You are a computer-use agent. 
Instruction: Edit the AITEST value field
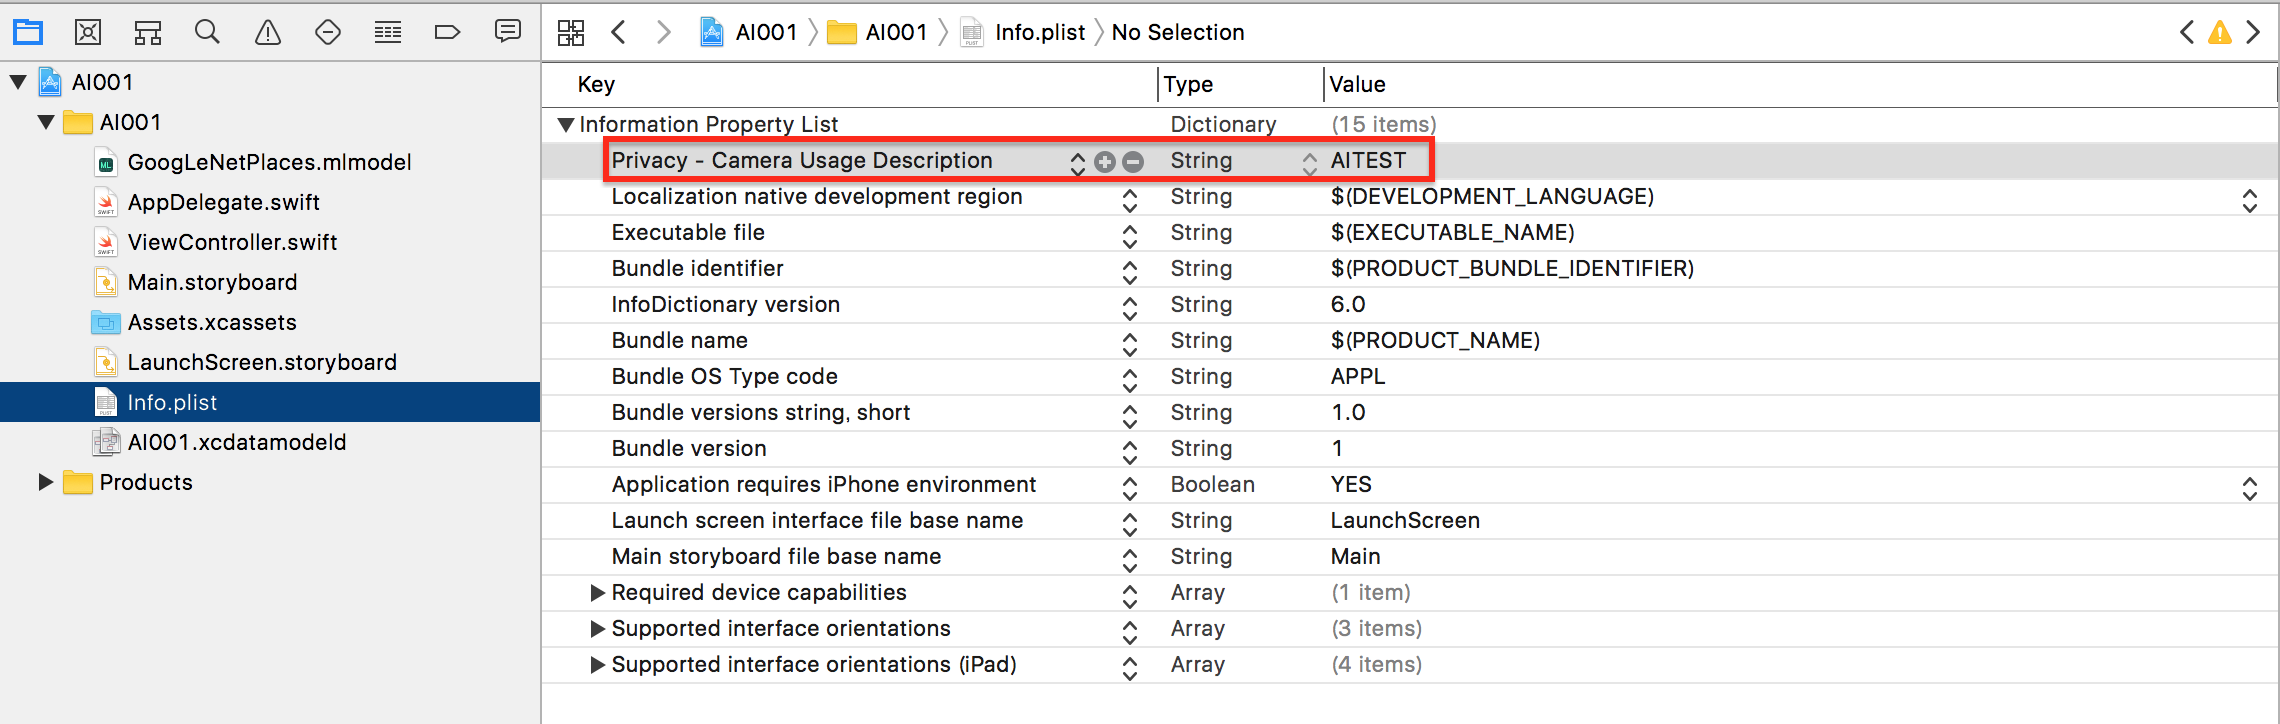click(x=1368, y=161)
